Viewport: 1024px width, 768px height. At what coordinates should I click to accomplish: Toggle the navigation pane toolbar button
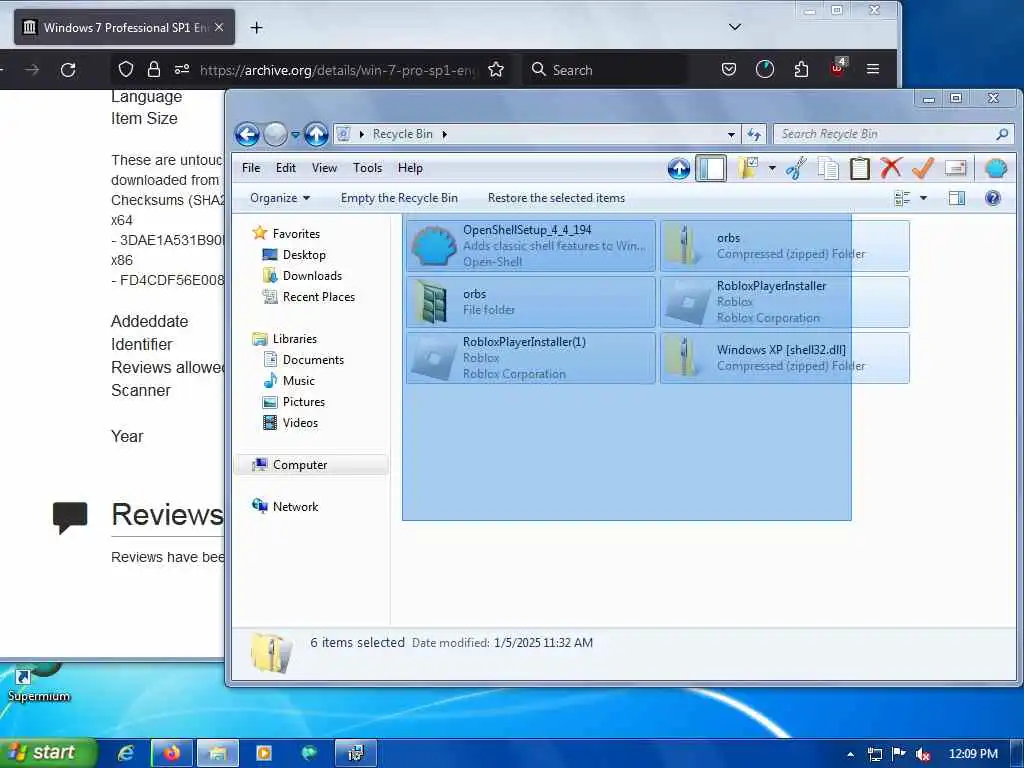click(711, 168)
